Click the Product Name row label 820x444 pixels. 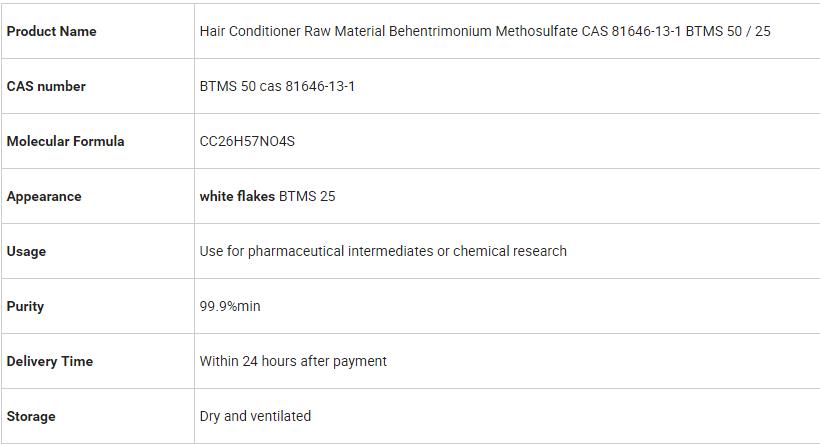[51, 31]
